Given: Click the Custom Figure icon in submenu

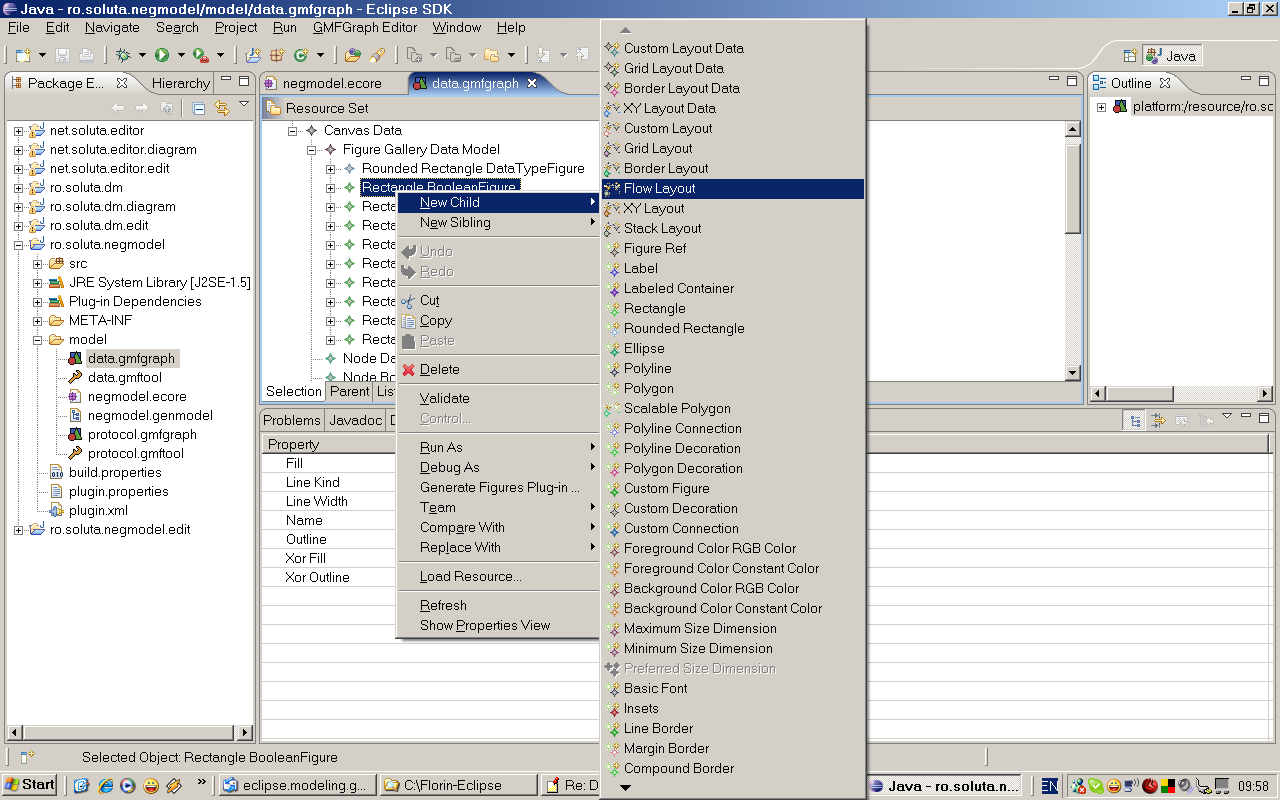Looking at the screenshot, I should click(613, 488).
